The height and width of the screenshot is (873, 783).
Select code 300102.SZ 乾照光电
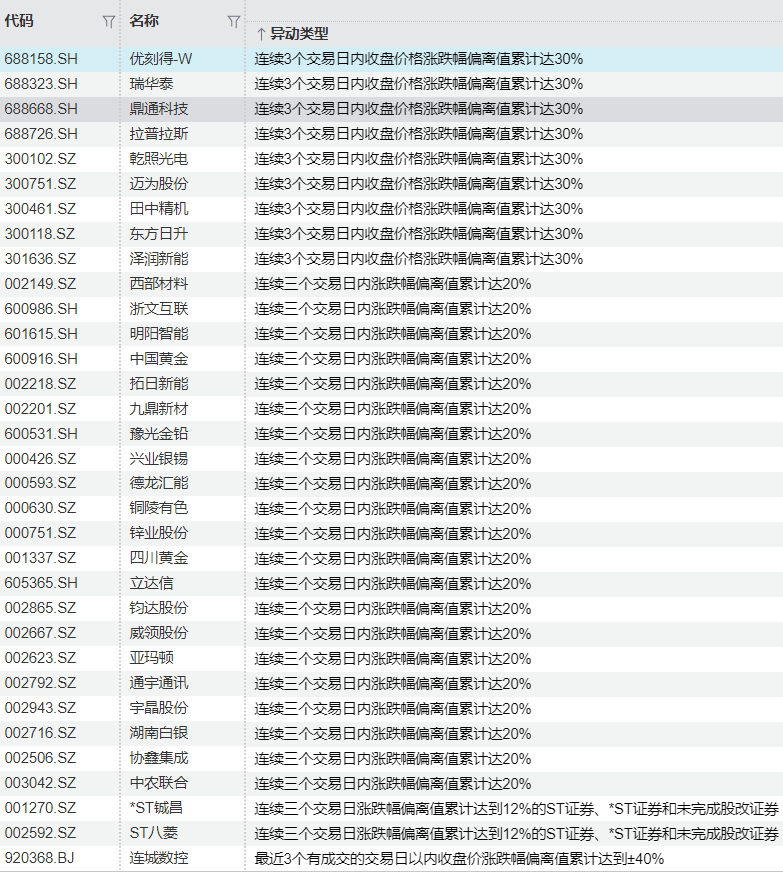[40, 159]
